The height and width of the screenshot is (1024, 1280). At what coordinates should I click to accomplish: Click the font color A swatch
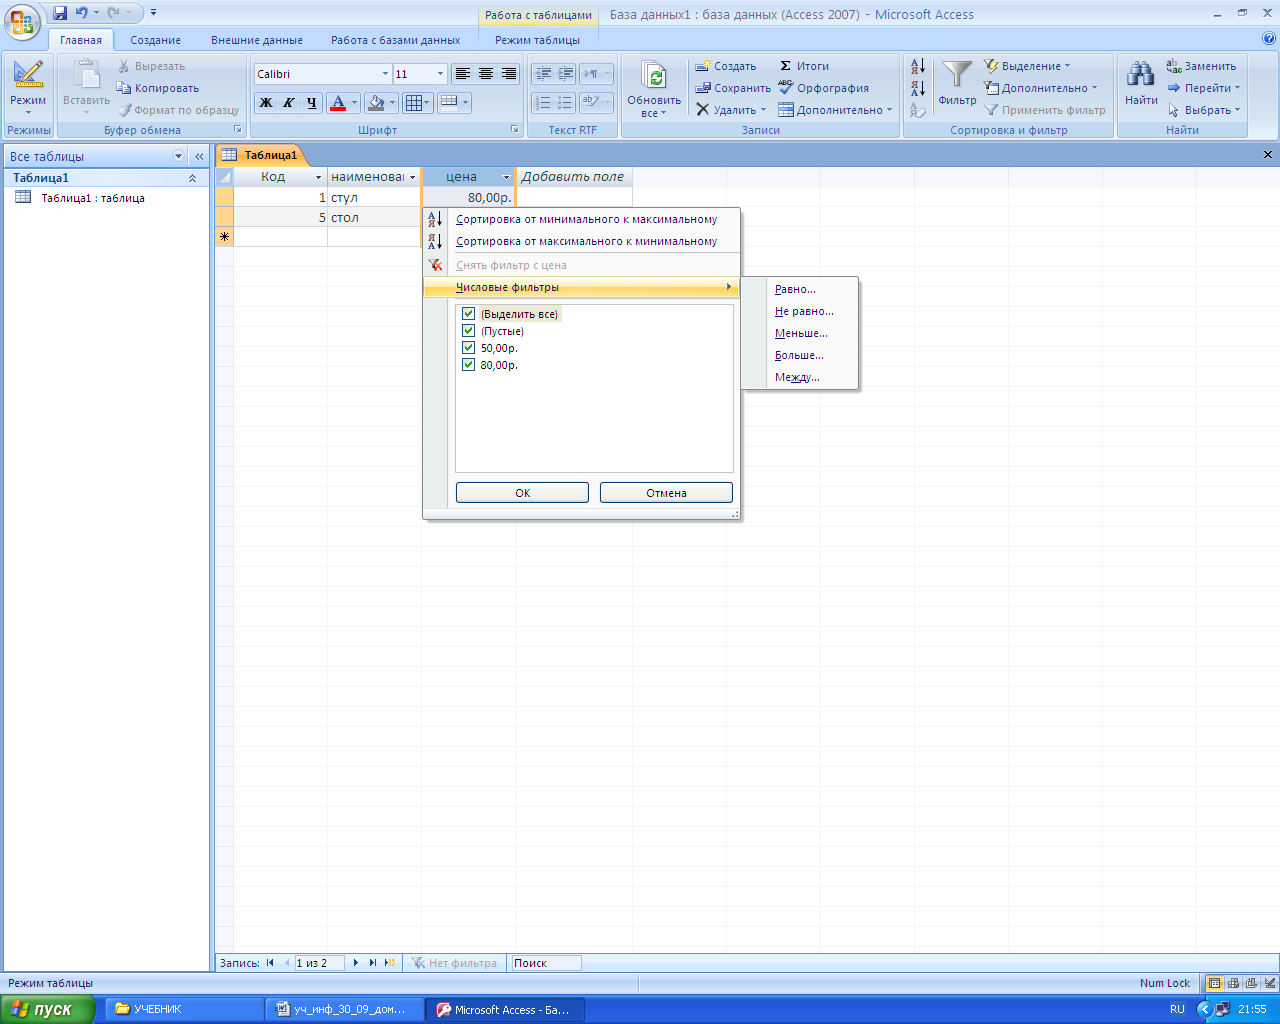tap(338, 102)
